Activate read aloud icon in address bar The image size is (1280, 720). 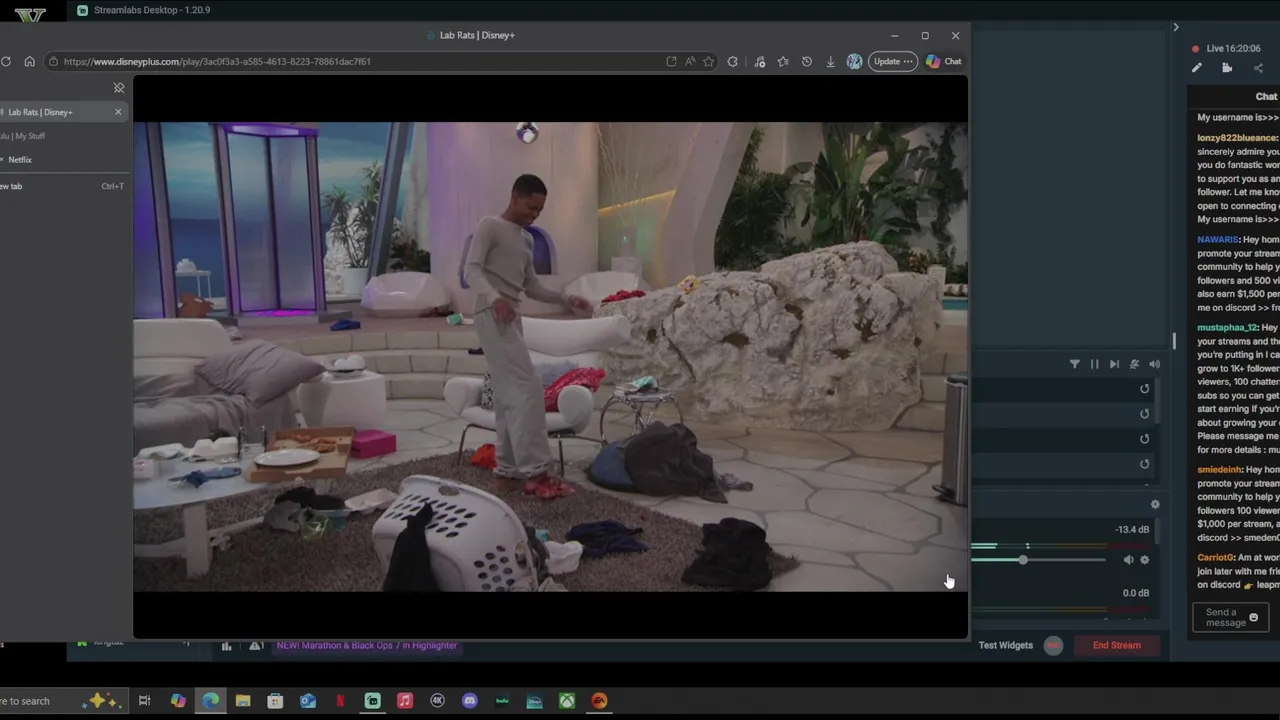(x=690, y=61)
